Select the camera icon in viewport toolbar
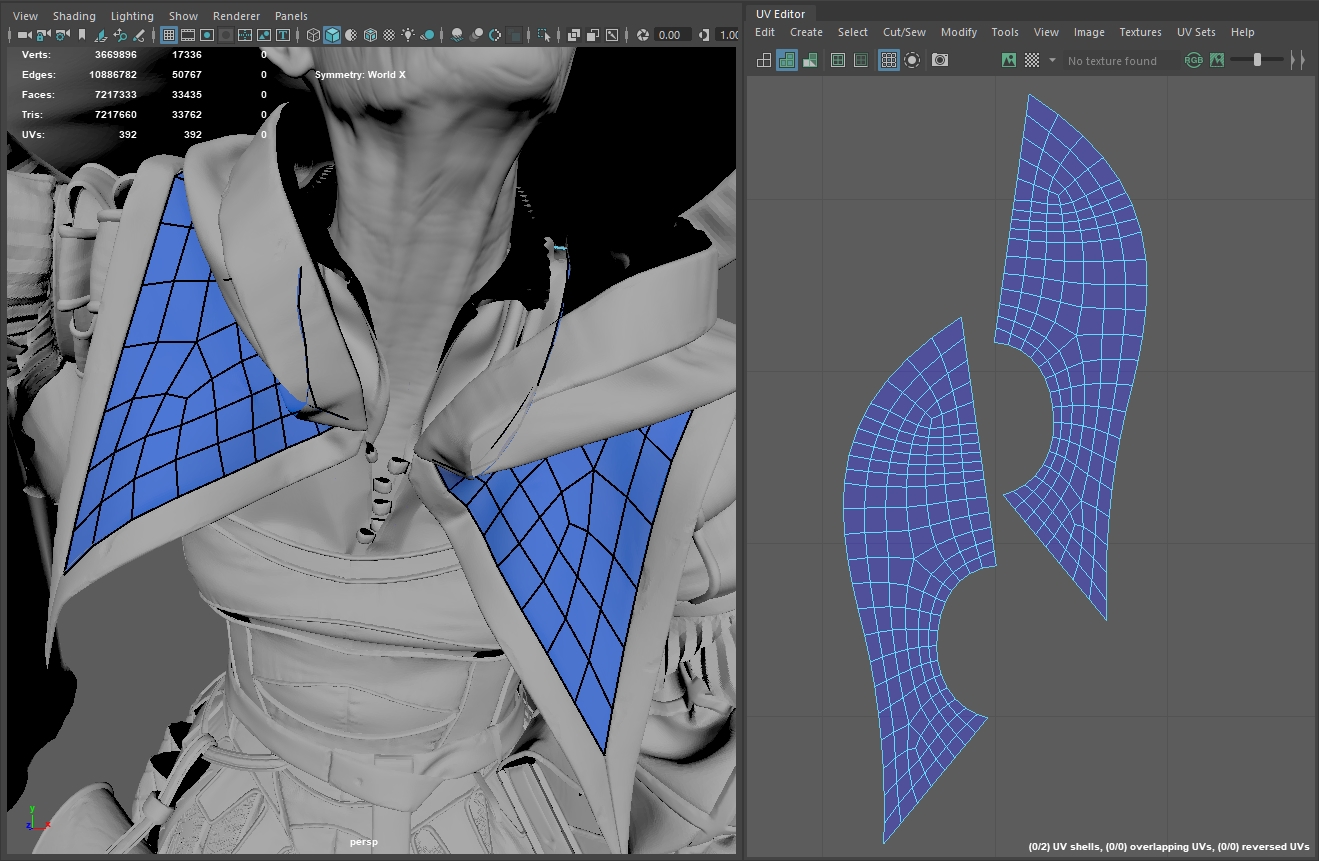The image size is (1319, 861). (x=25, y=35)
